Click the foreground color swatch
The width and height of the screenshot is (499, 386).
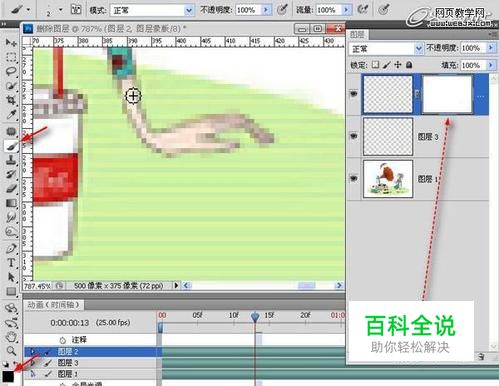(8, 377)
